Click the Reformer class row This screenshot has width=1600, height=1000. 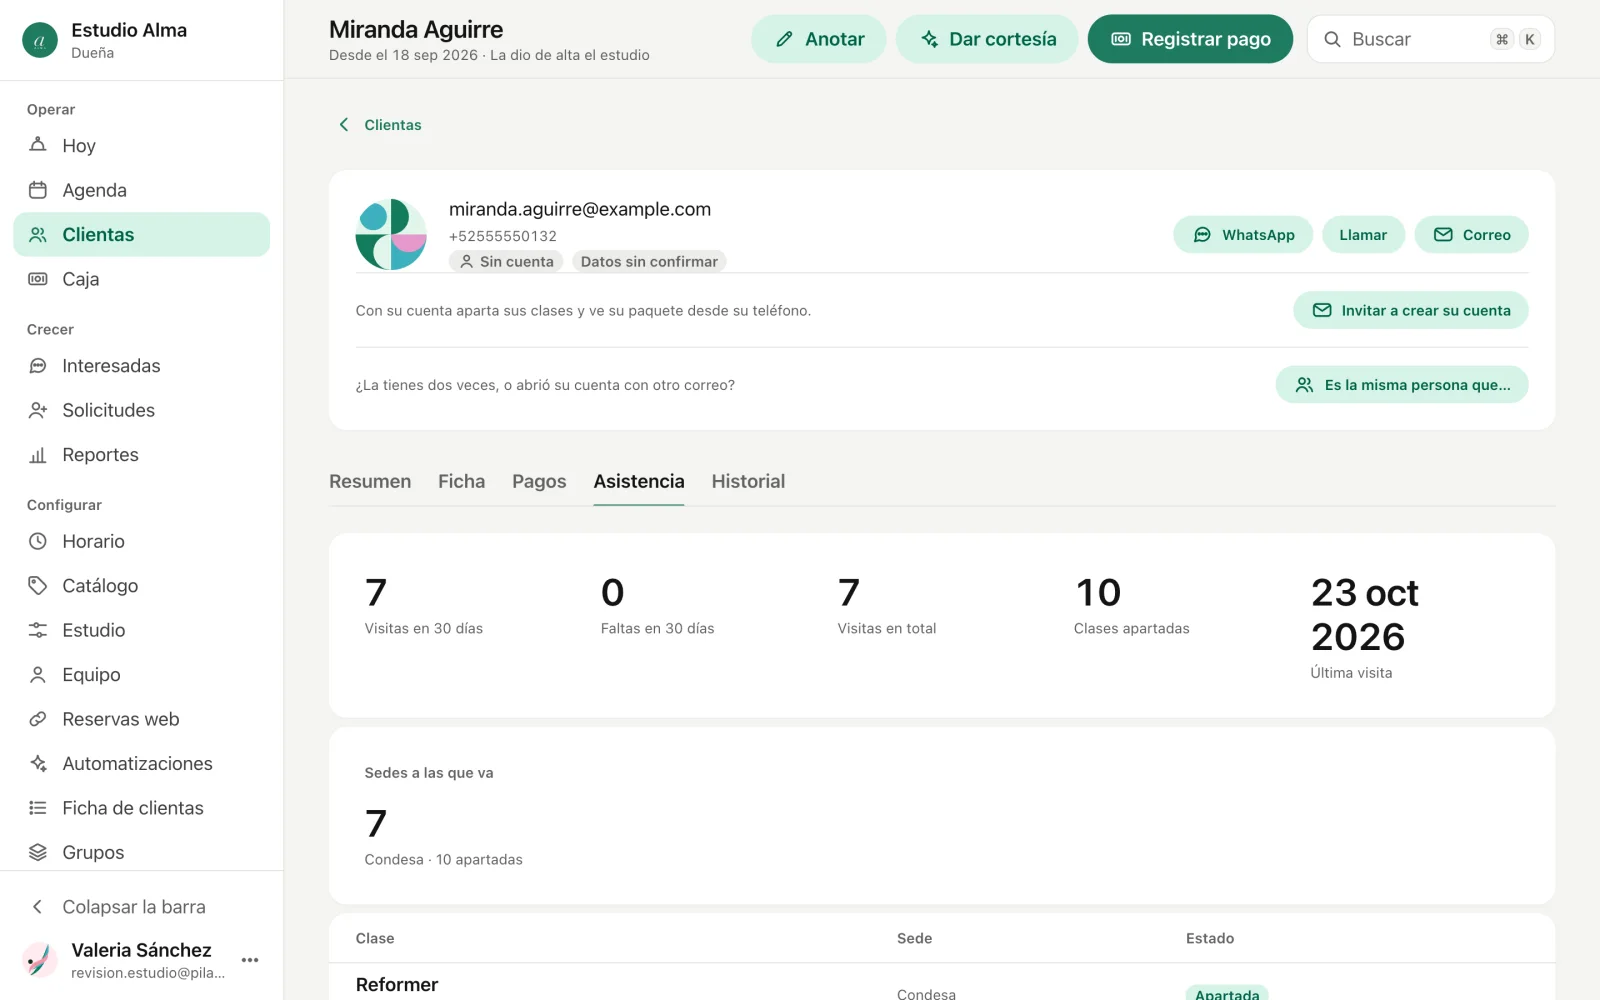[x=942, y=984]
